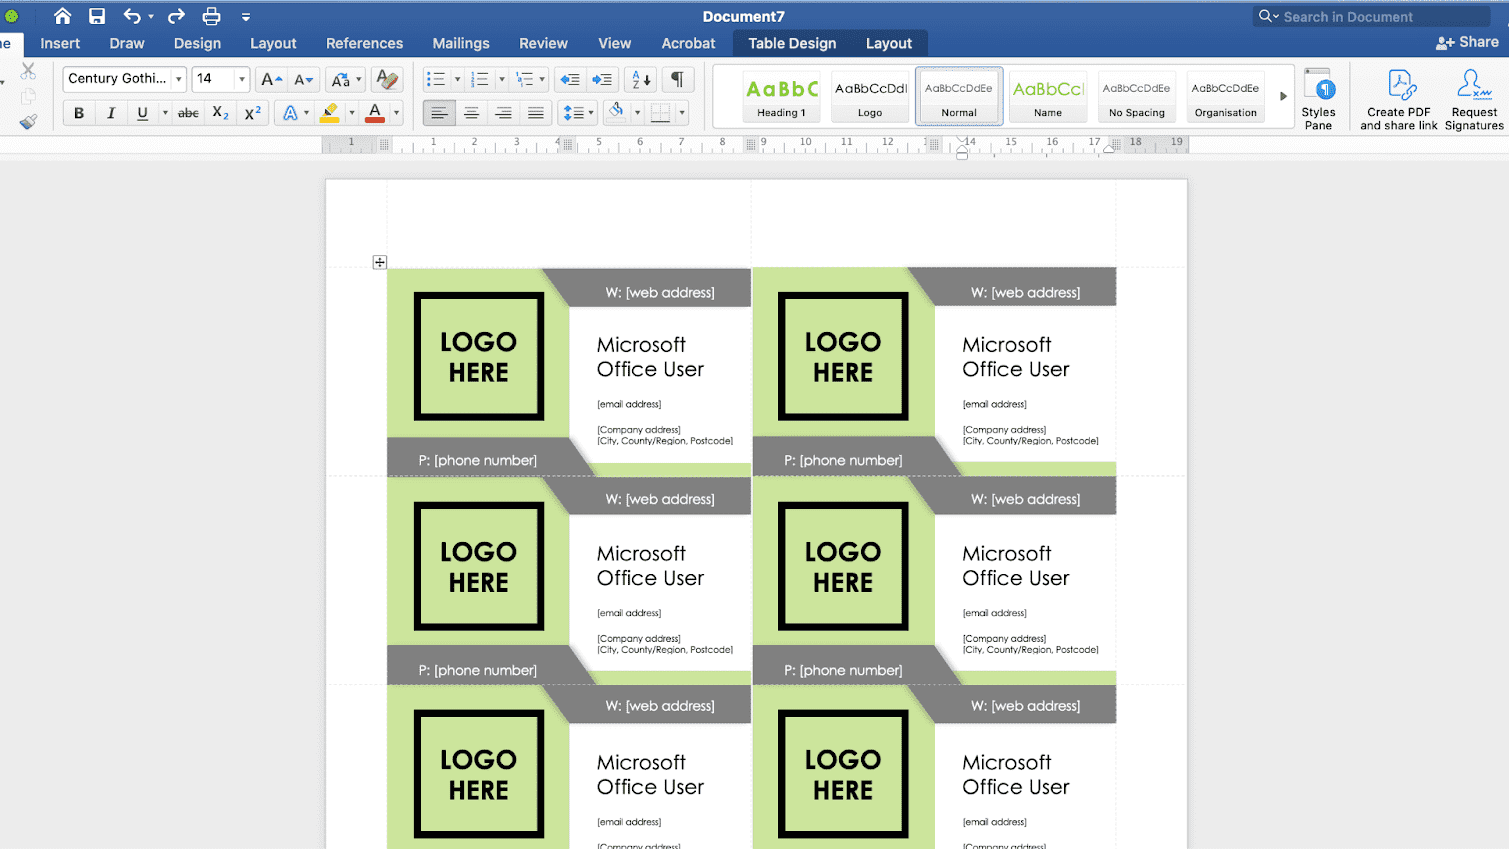The height and width of the screenshot is (849, 1509).
Task: Click the Print icon
Action: click(x=211, y=16)
